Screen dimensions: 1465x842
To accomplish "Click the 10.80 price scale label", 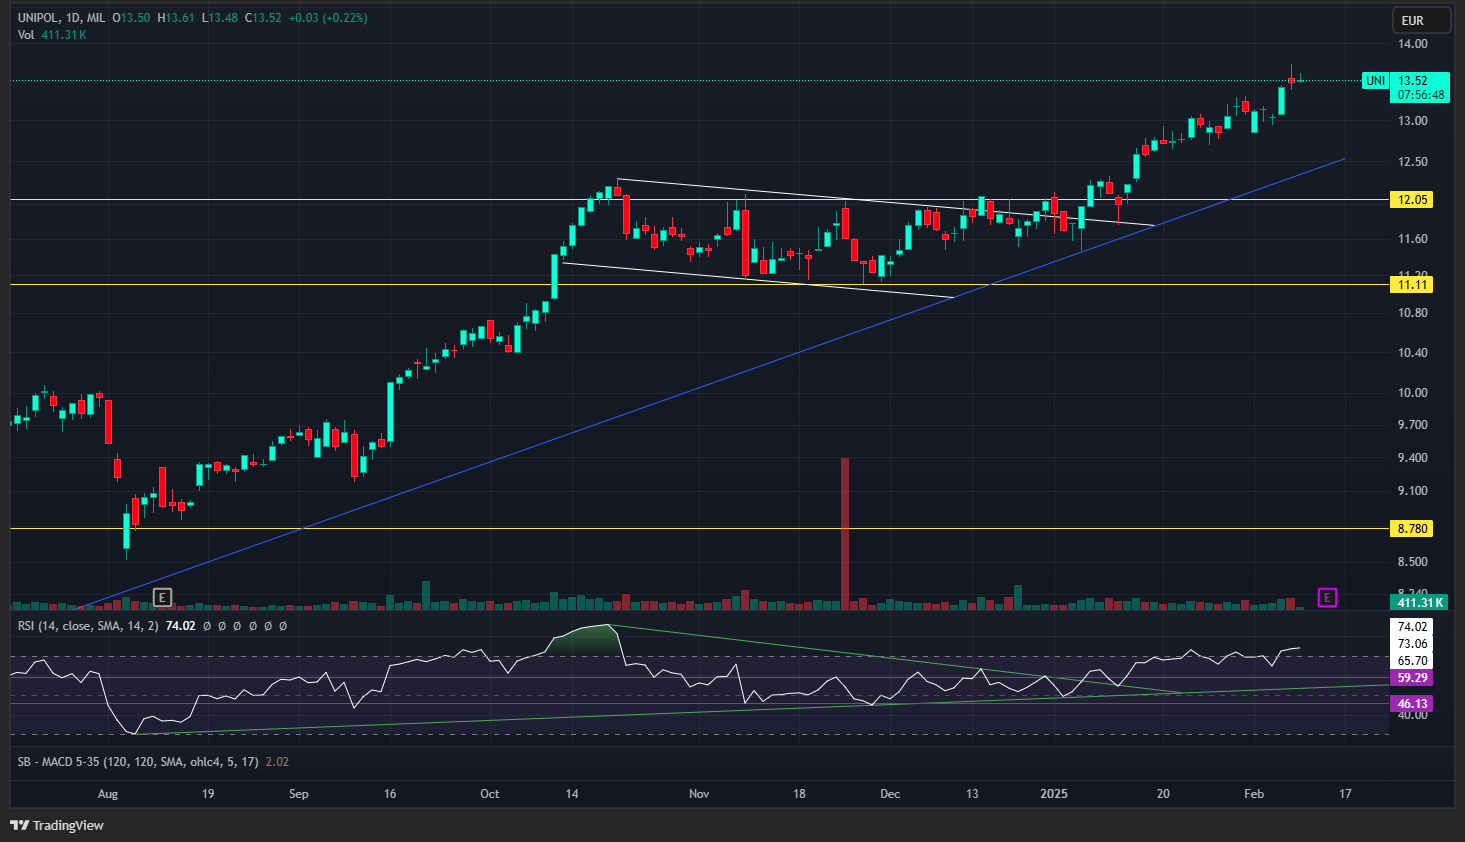I will click(x=1412, y=313).
